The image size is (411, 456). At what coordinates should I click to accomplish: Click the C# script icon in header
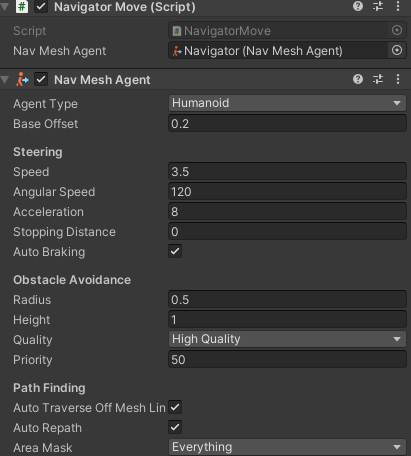coord(22,6)
